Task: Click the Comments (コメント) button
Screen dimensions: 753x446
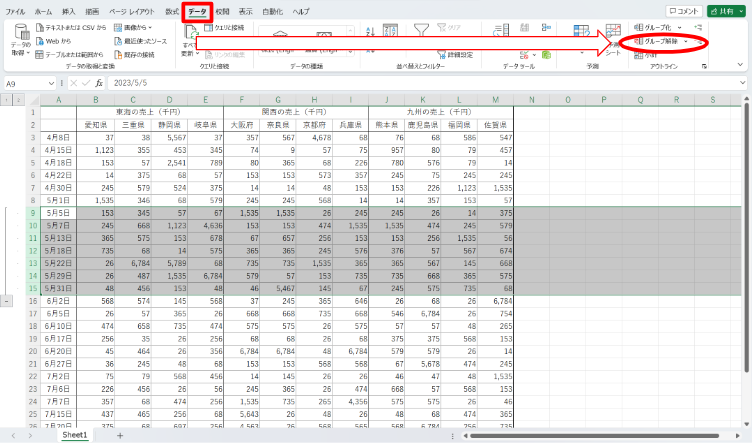Action: tap(681, 10)
